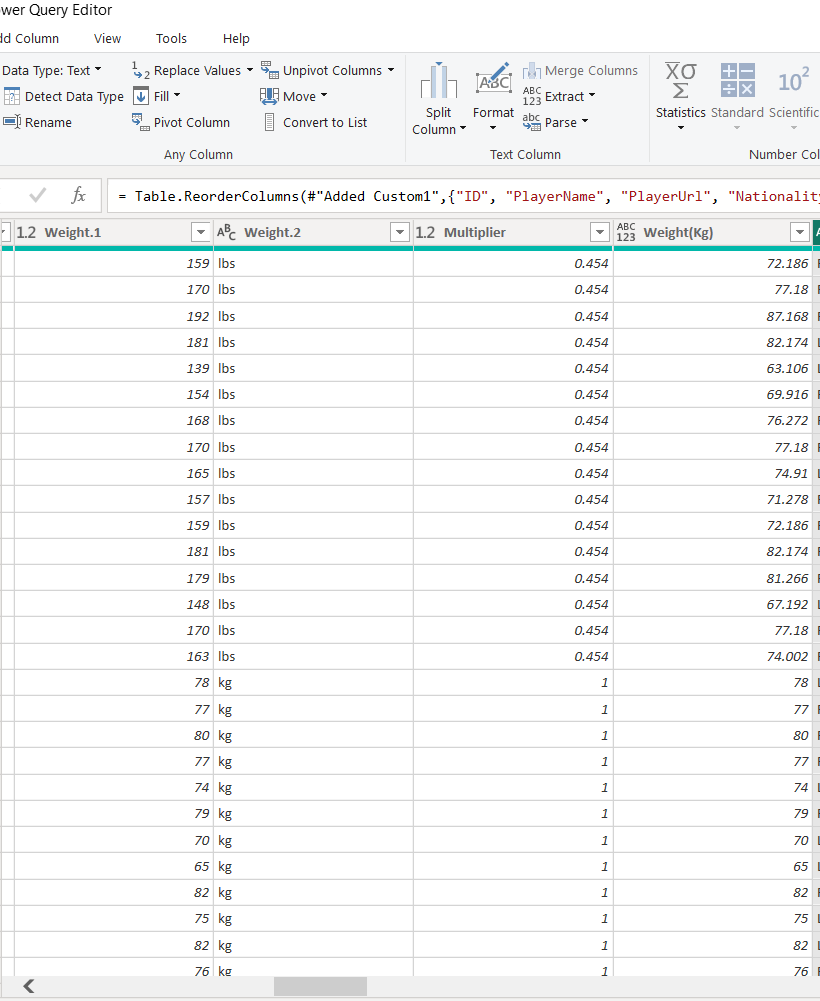Select the Format tool

[492, 96]
